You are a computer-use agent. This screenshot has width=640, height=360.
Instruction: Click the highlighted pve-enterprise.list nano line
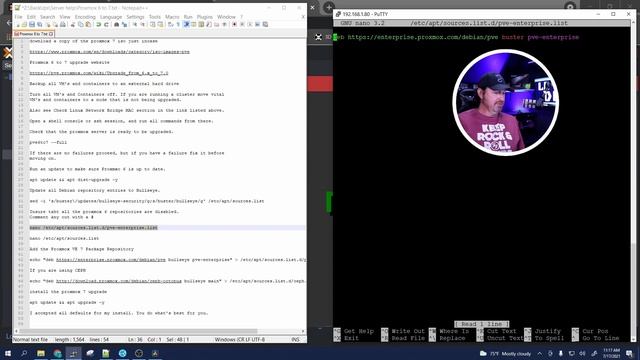point(93,228)
